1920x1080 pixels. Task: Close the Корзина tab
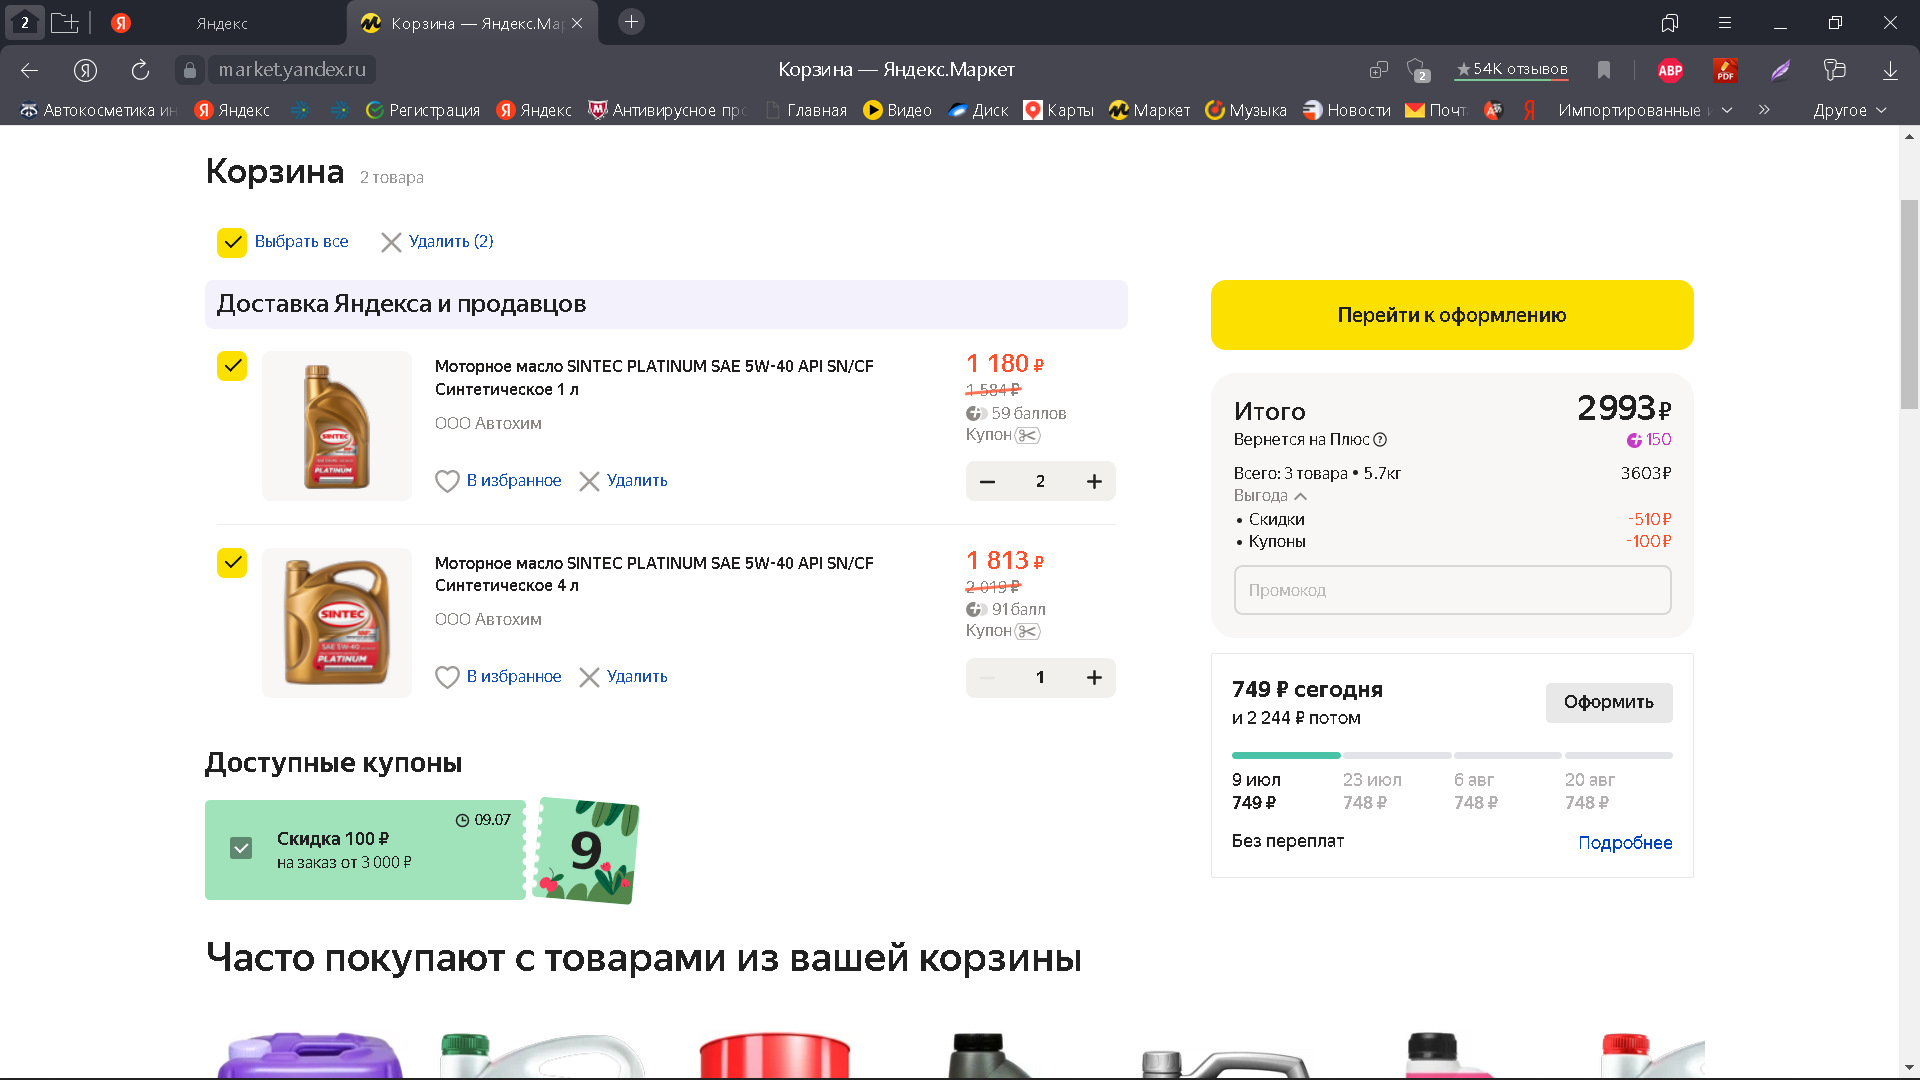click(577, 23)
